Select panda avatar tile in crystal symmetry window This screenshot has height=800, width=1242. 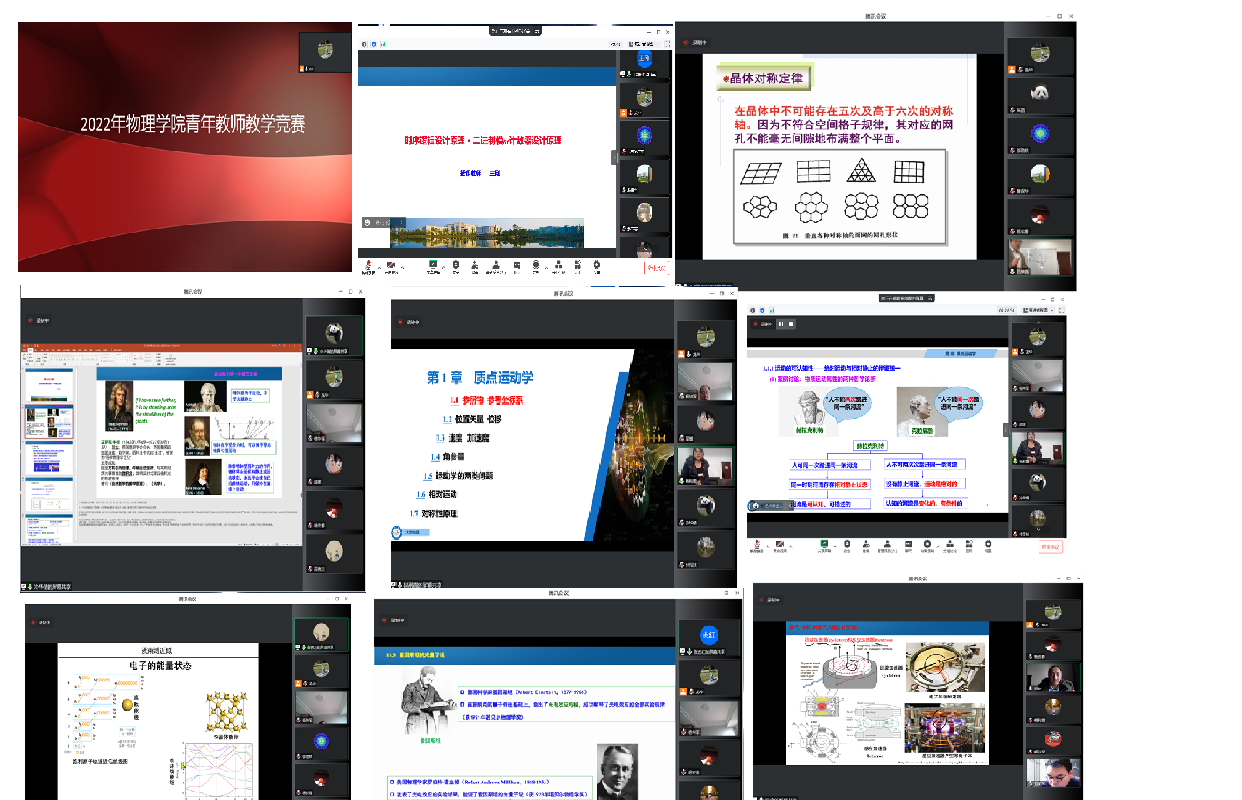[1040, 95]
